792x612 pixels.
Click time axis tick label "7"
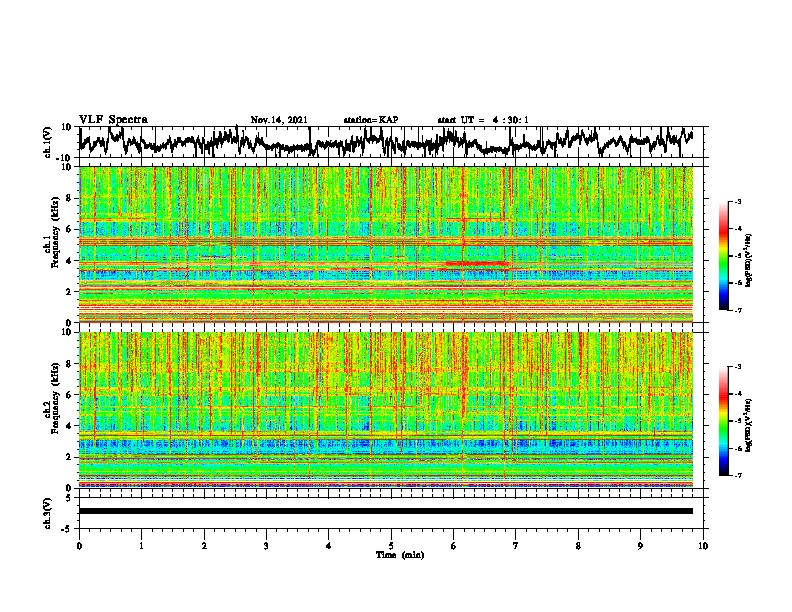coord(516,546)
